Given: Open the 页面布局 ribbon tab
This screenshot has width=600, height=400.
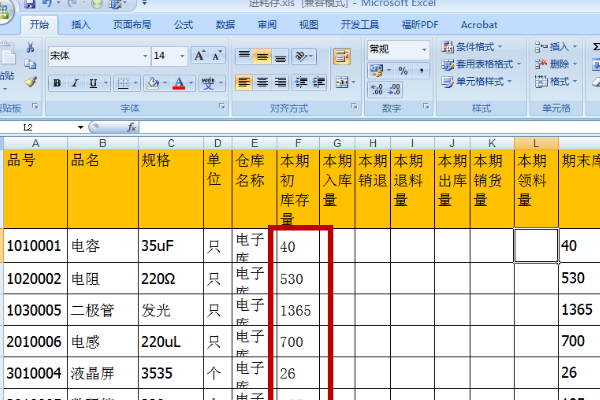Looking at the screenshot, I should [x=132, y=25].
